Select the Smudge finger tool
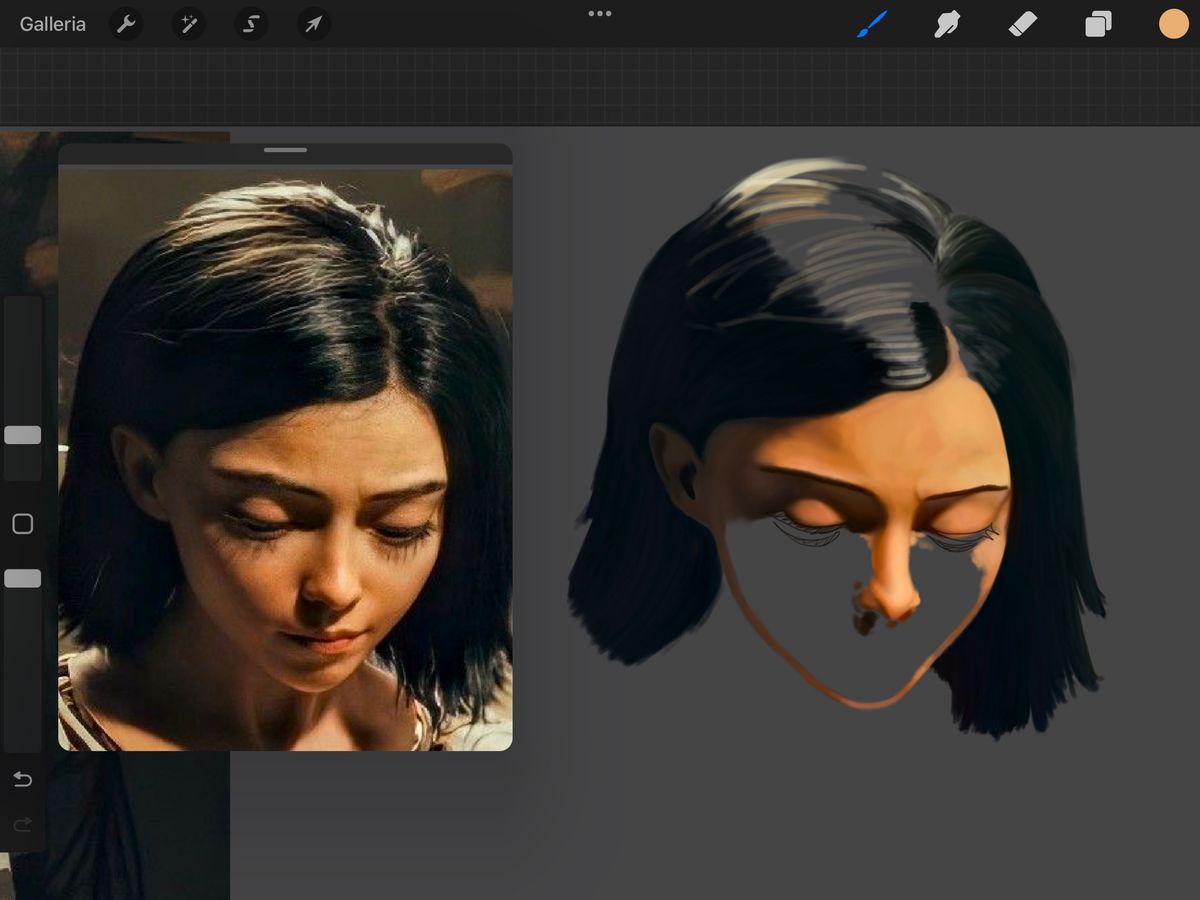This screenshot has width=1200, height=900. coord(947,24)
